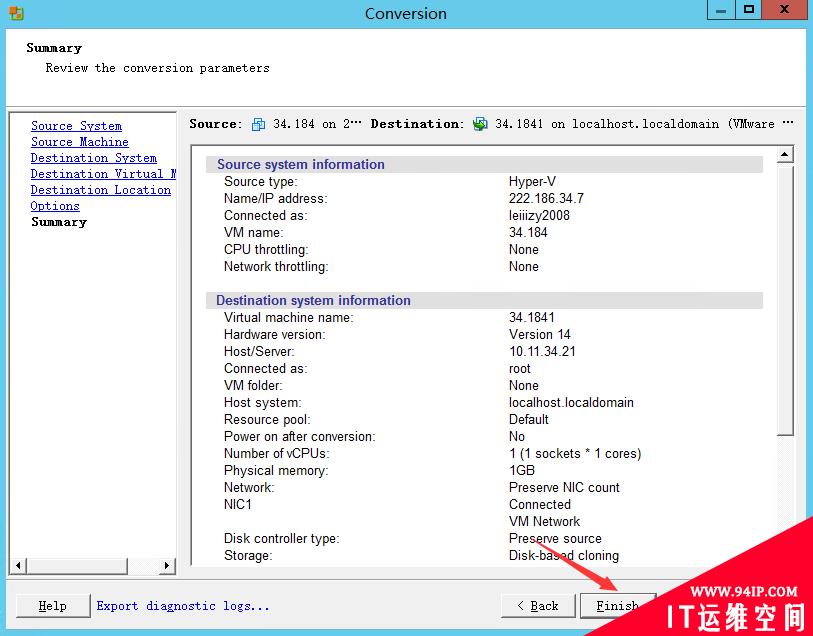Return to the Options step
The image size is (813, 636).
pyautogui.click(x=55, y=206)
